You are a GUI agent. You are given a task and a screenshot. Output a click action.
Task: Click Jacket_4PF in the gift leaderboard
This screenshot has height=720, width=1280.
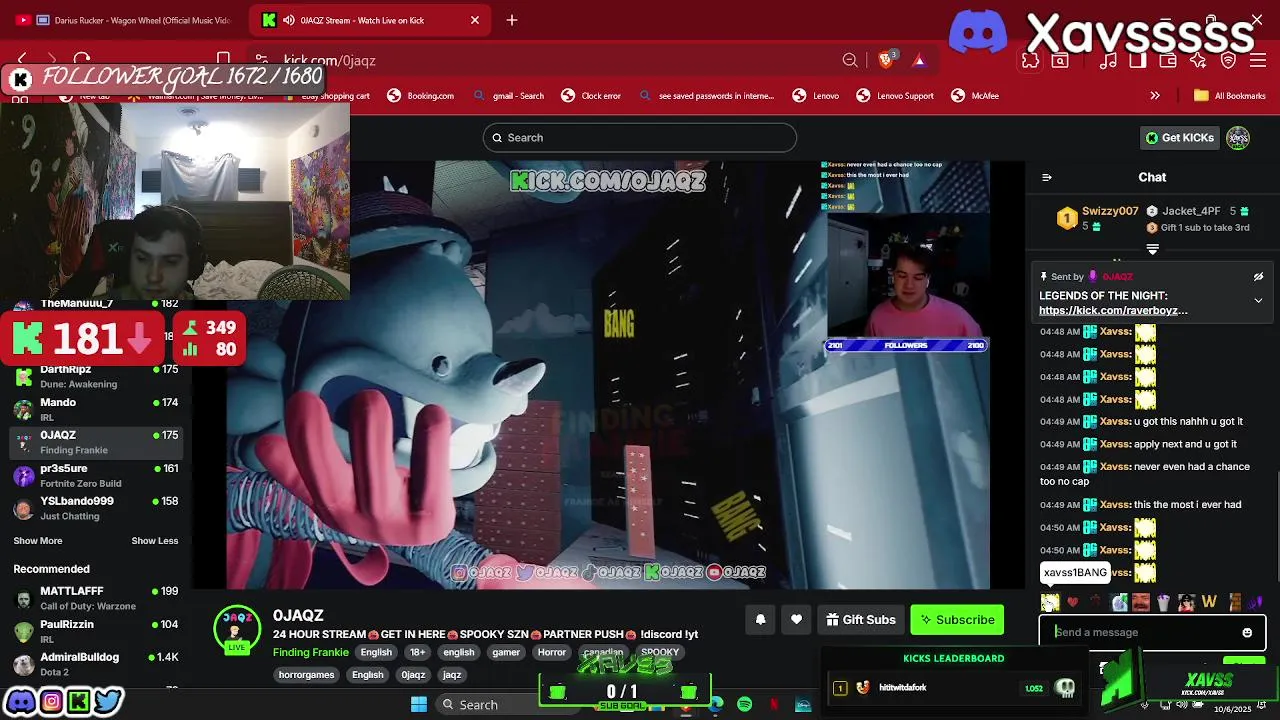pyautogui.click(x=1191, y=211)
